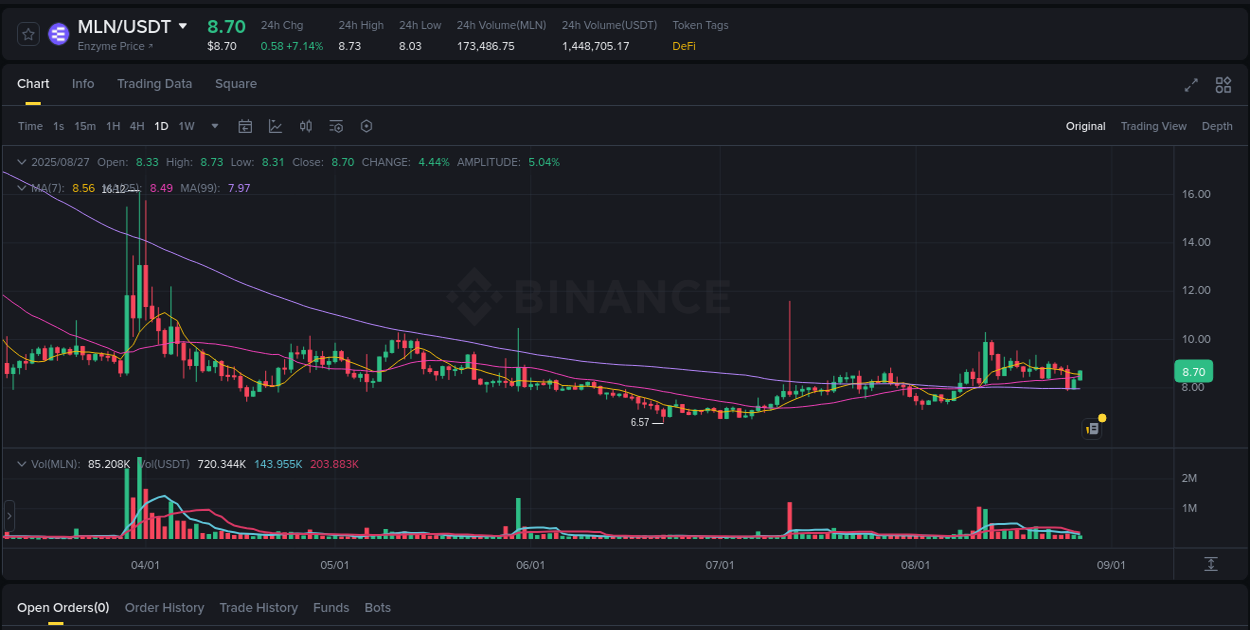Click the trading panel icon with yellow dot
The image size is (1250, 630).
pos(1092,428)
